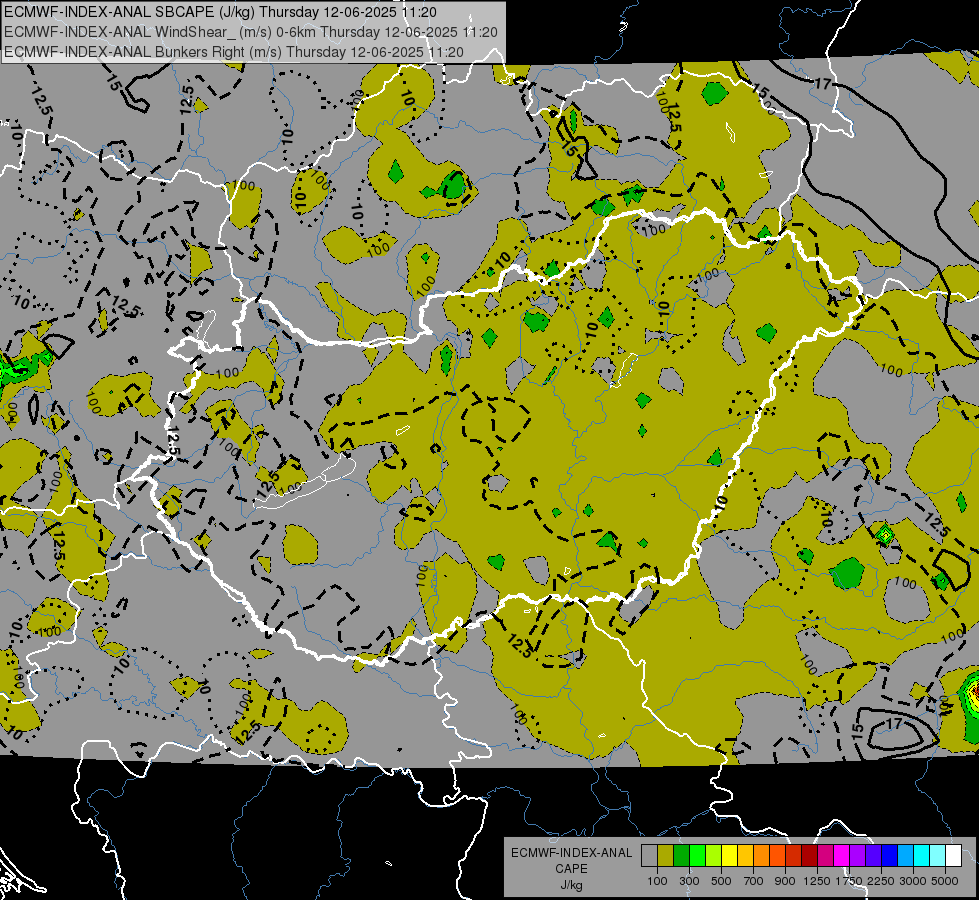Select the white swatch ending the legend
This screenshot has width=979, height=900.
coord(953,856)
